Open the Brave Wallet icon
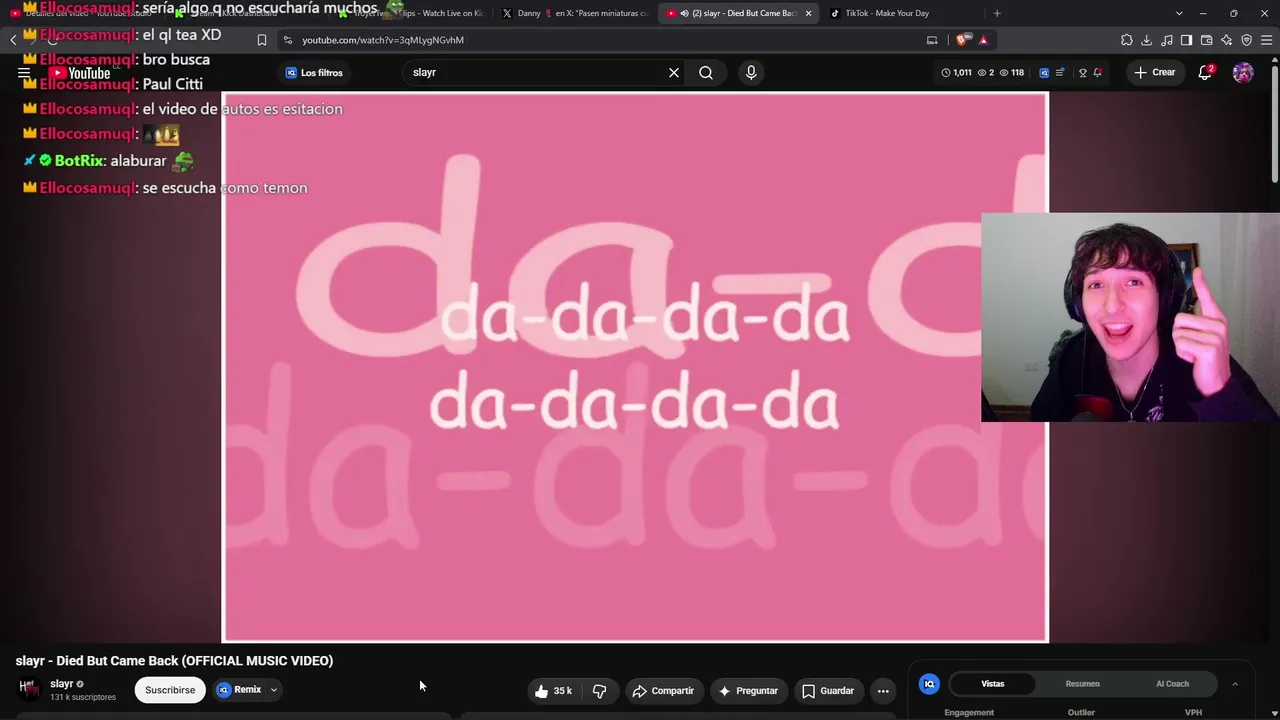1280x720 pixels. (1207, 40)
